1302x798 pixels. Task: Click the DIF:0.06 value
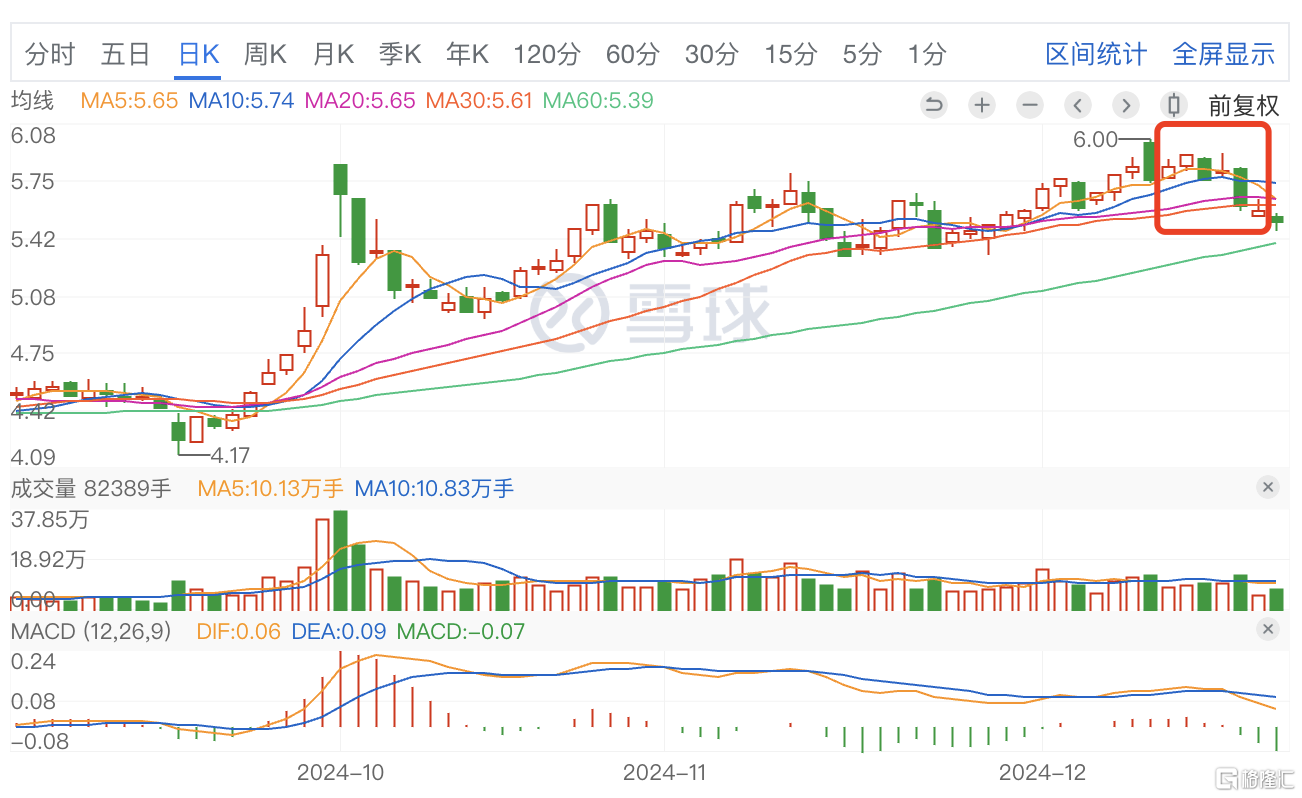click(238, 632)
